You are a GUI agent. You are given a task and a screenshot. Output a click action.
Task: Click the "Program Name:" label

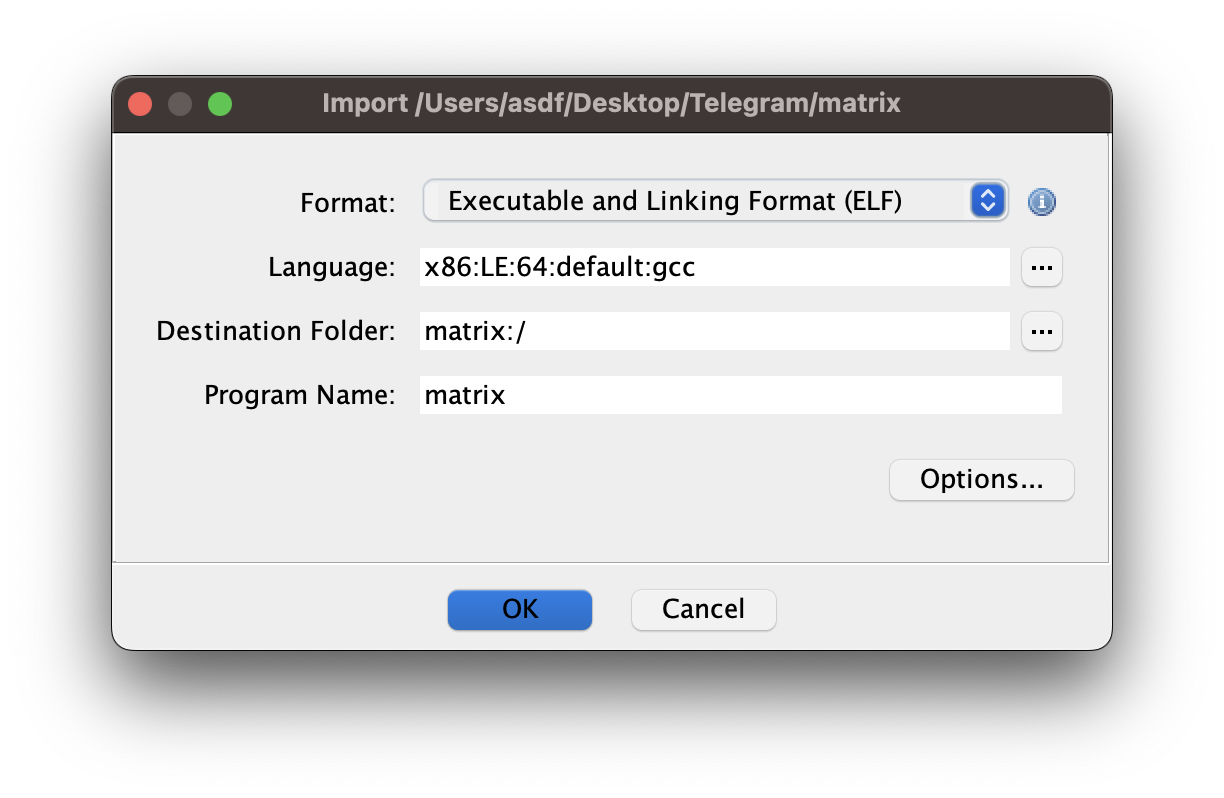click(x=300, y=395)
